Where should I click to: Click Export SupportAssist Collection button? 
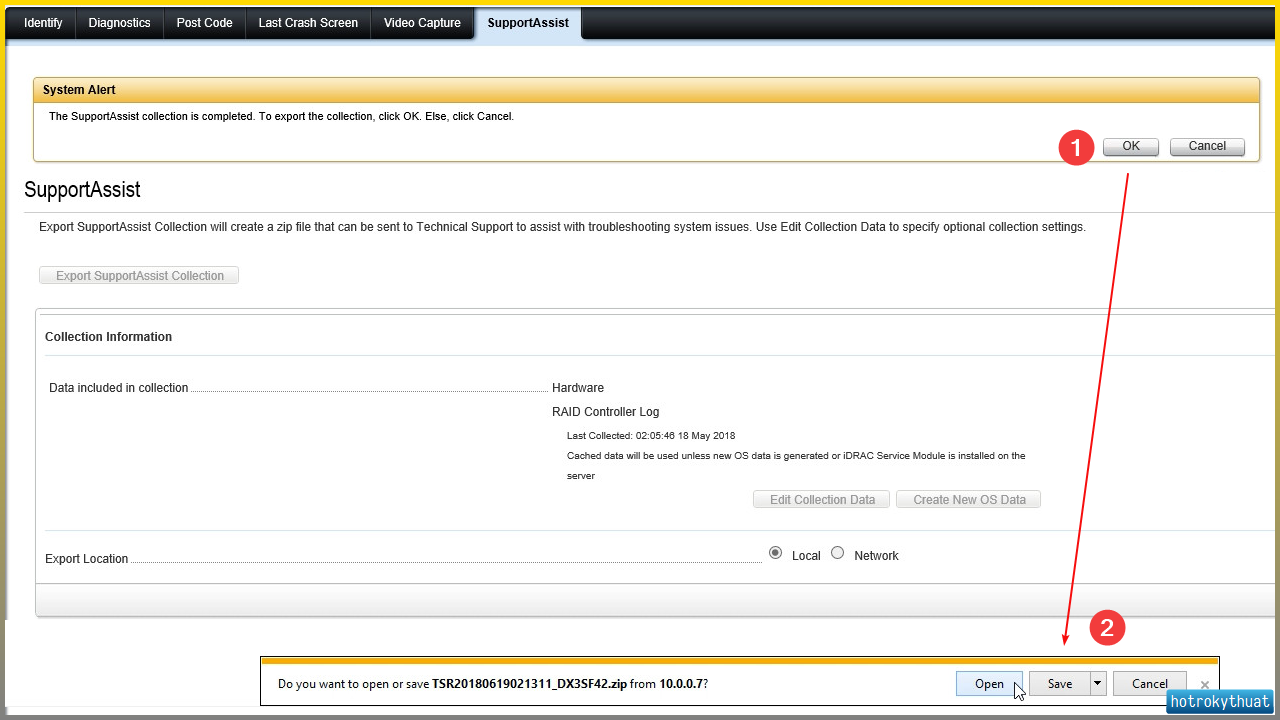(139, 275)
